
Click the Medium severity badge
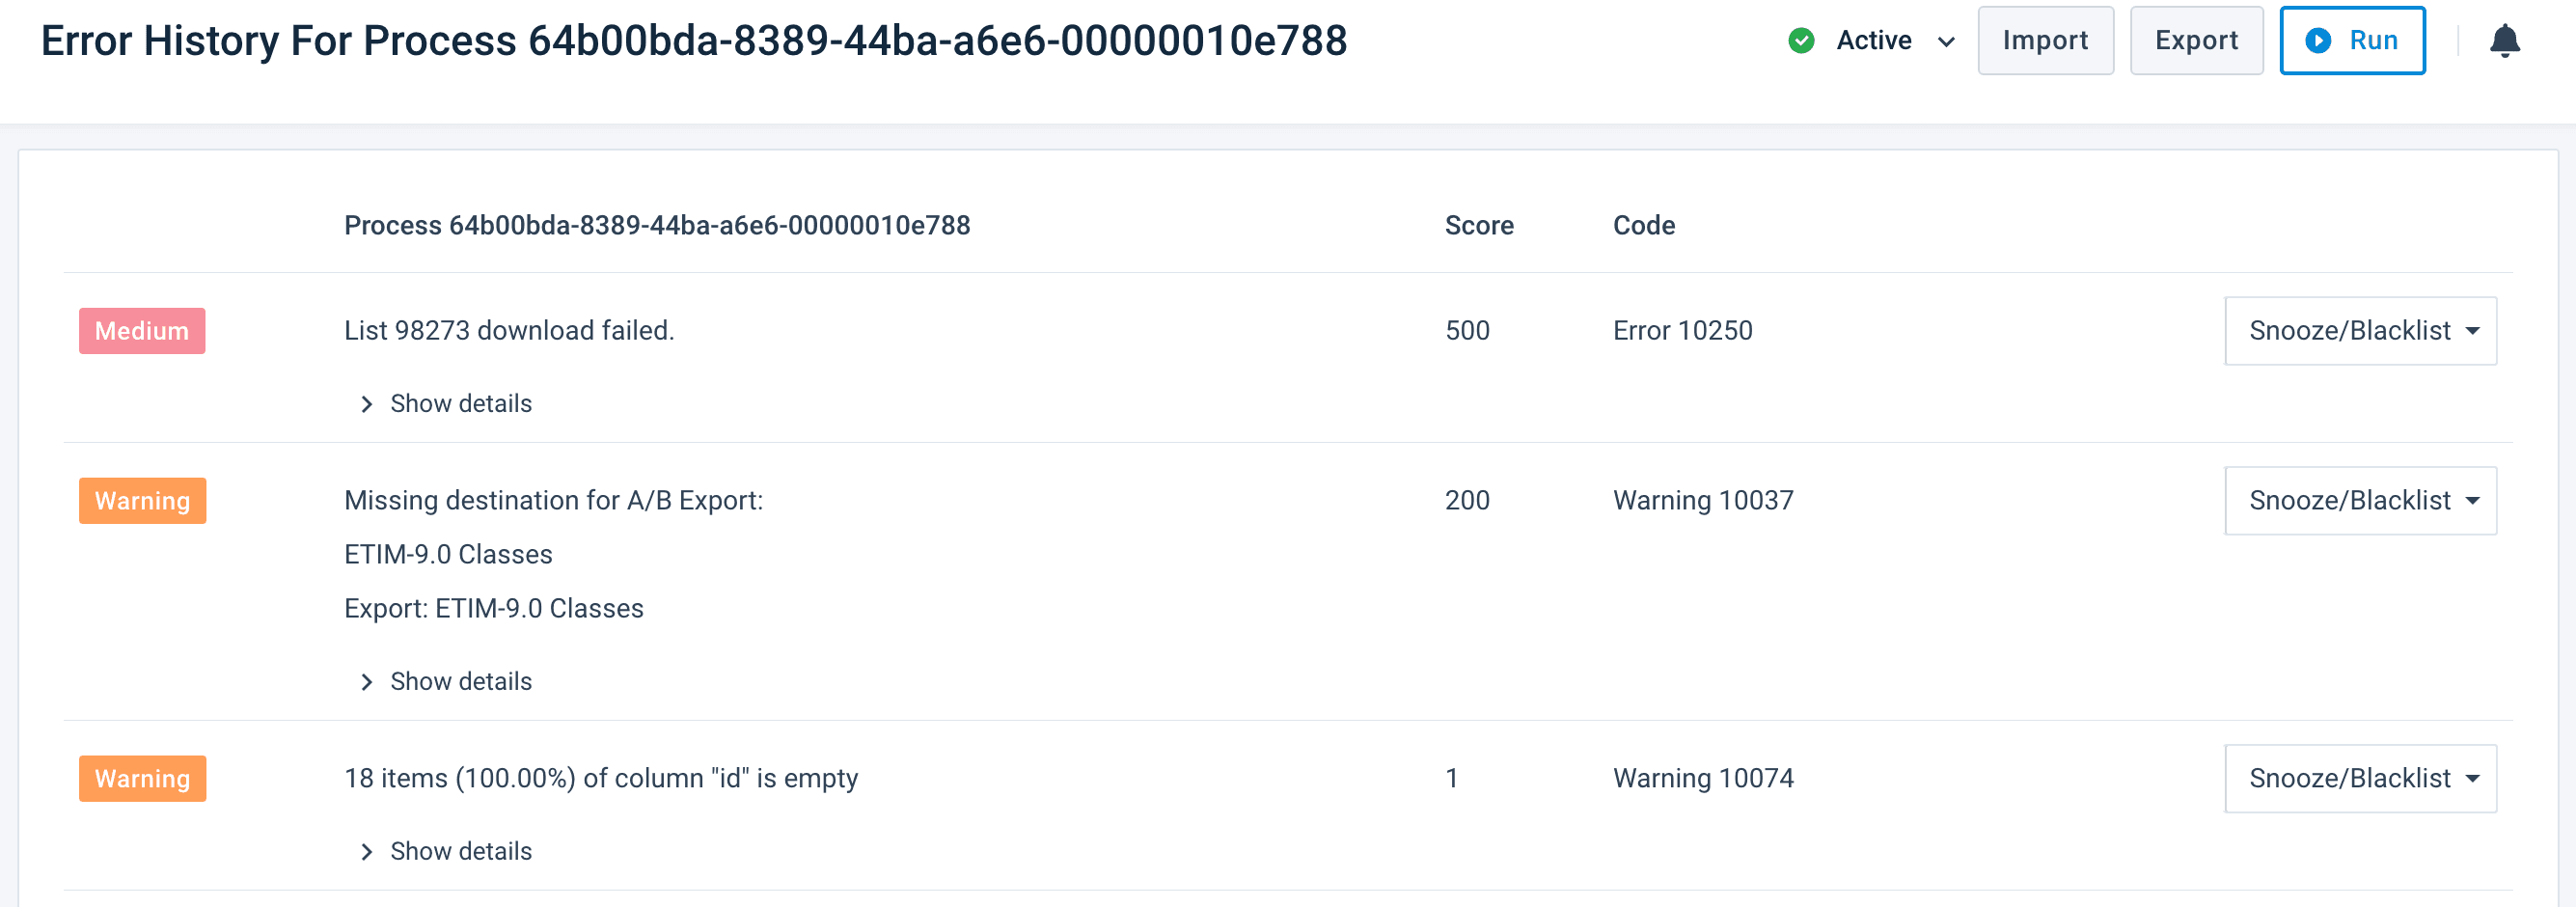[142, 330]
